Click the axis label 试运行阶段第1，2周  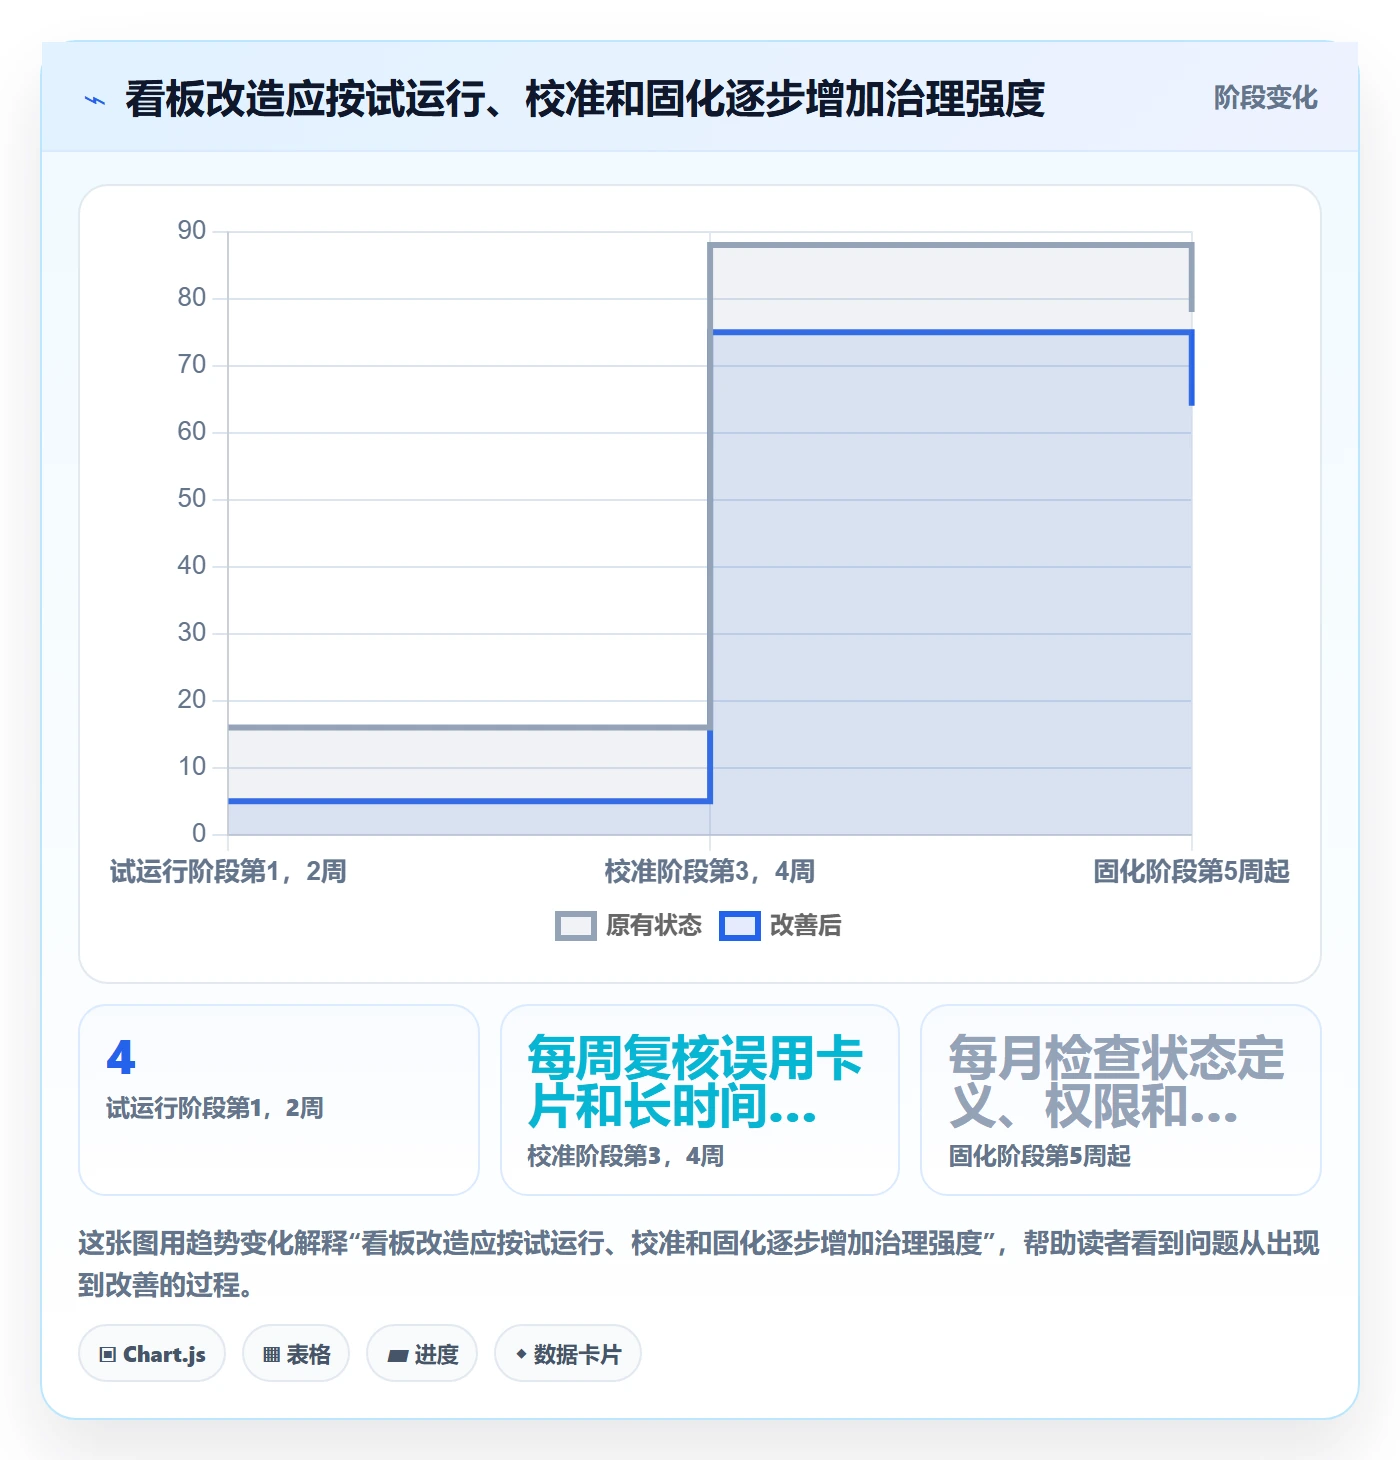coord(228,872)
